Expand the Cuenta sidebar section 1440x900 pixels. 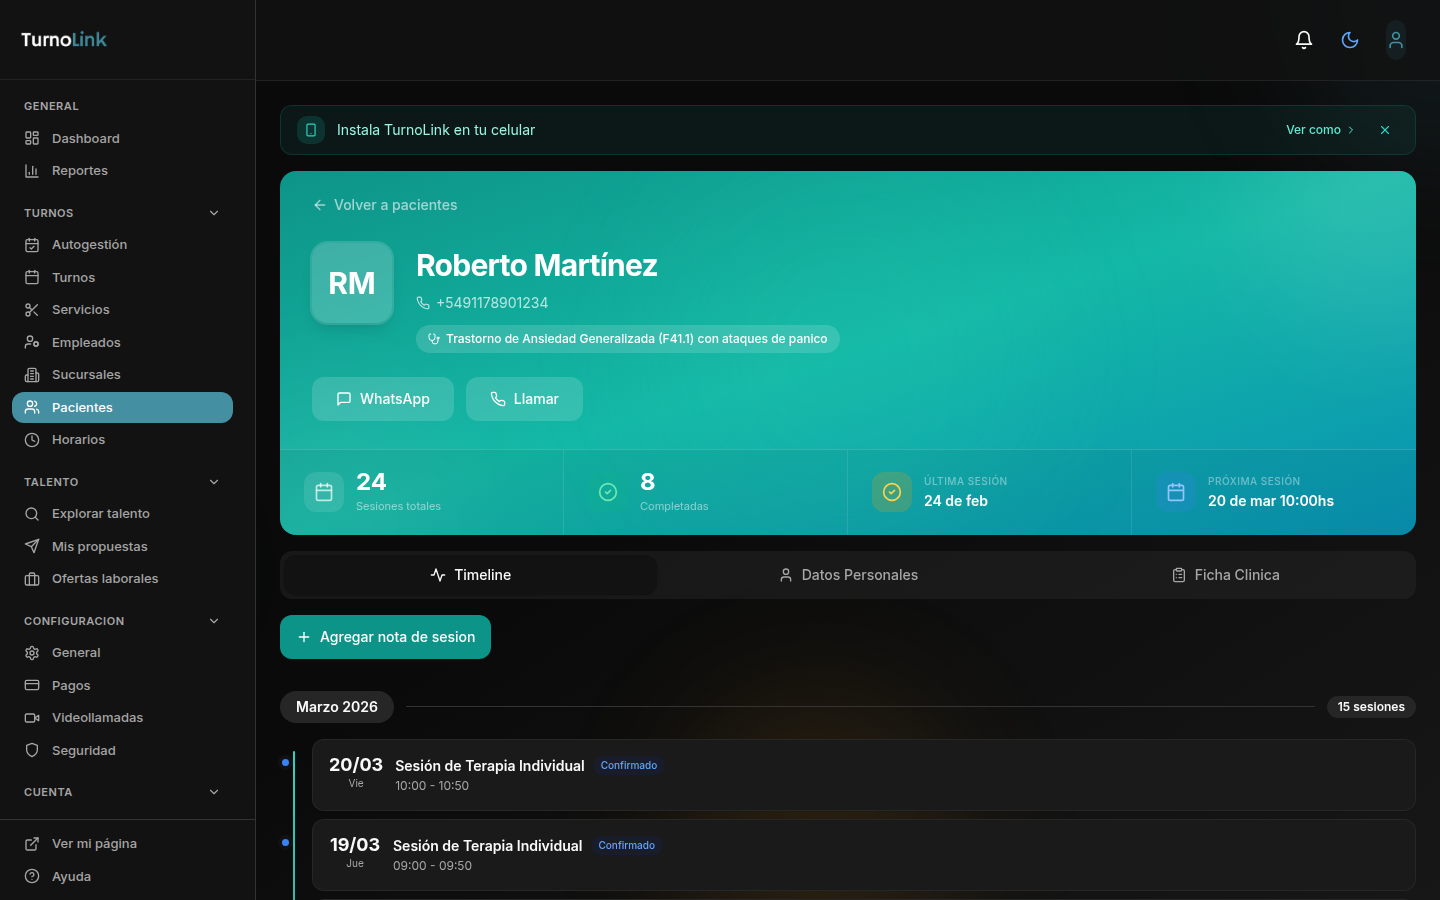(x=214, y=792)
